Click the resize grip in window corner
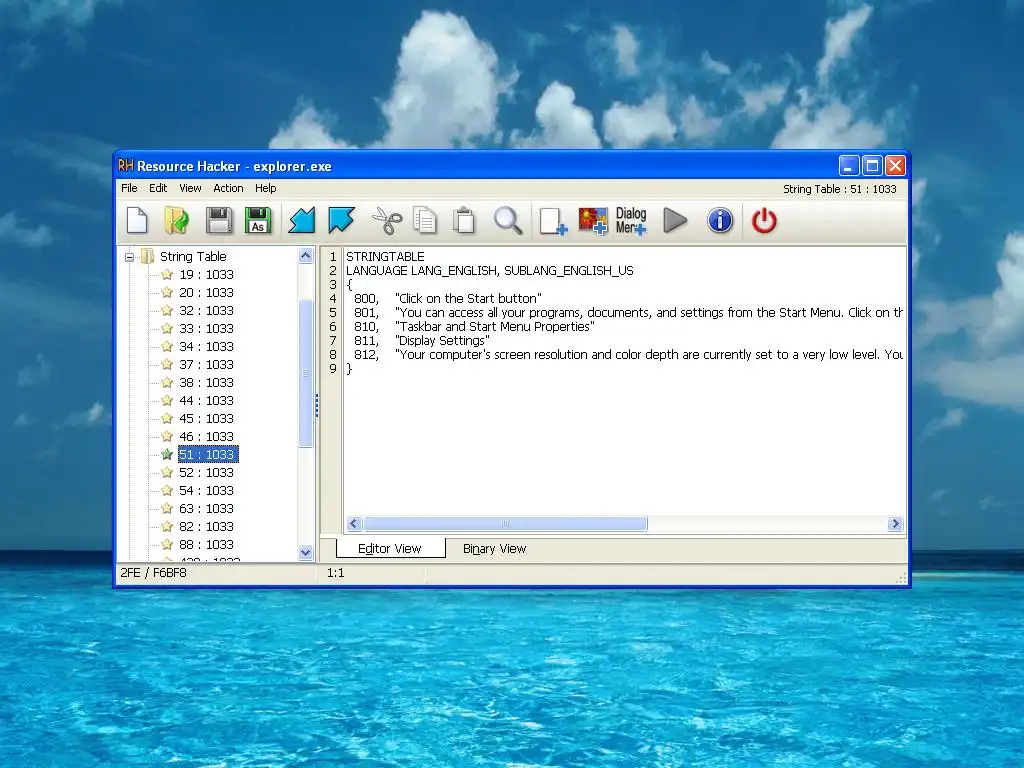This screenshot has height=768, width=1024. pos(902,578)
